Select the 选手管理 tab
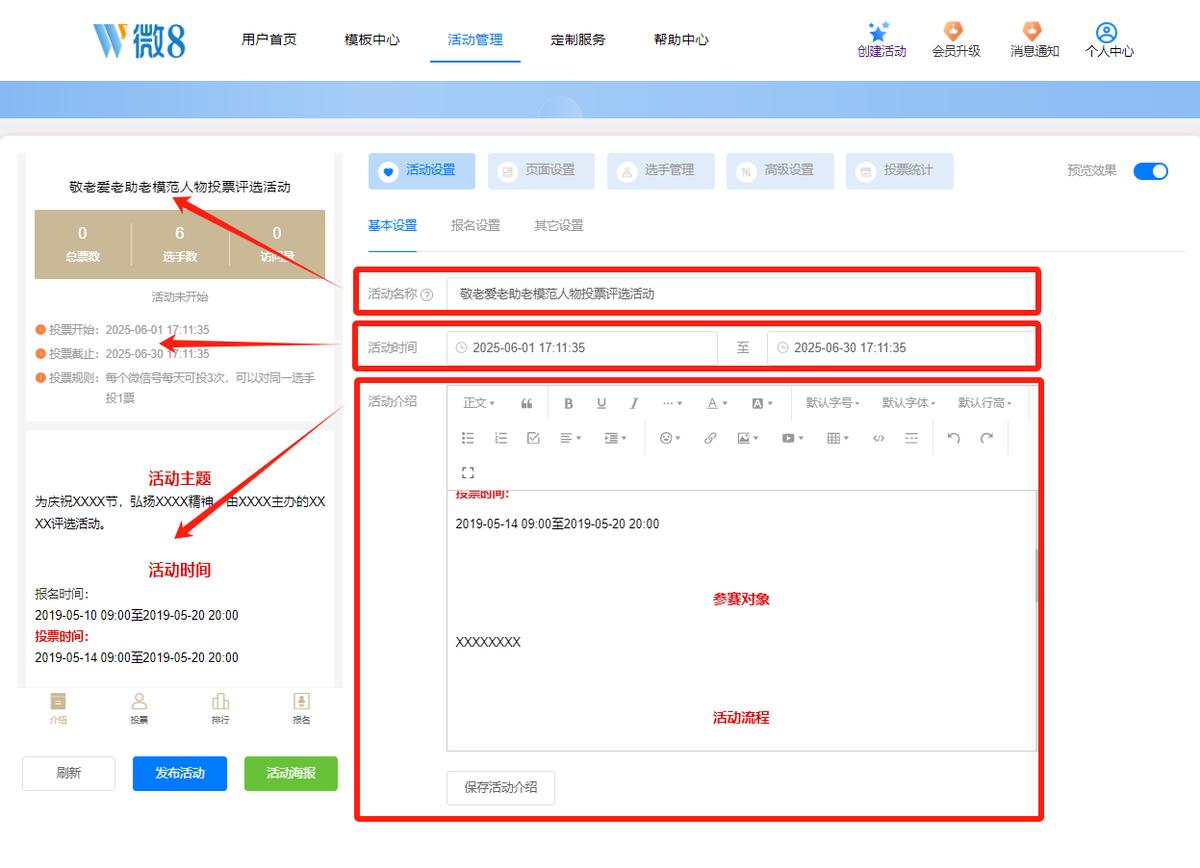Viewport: 1200px width, 868px height. tap(660, 171)
